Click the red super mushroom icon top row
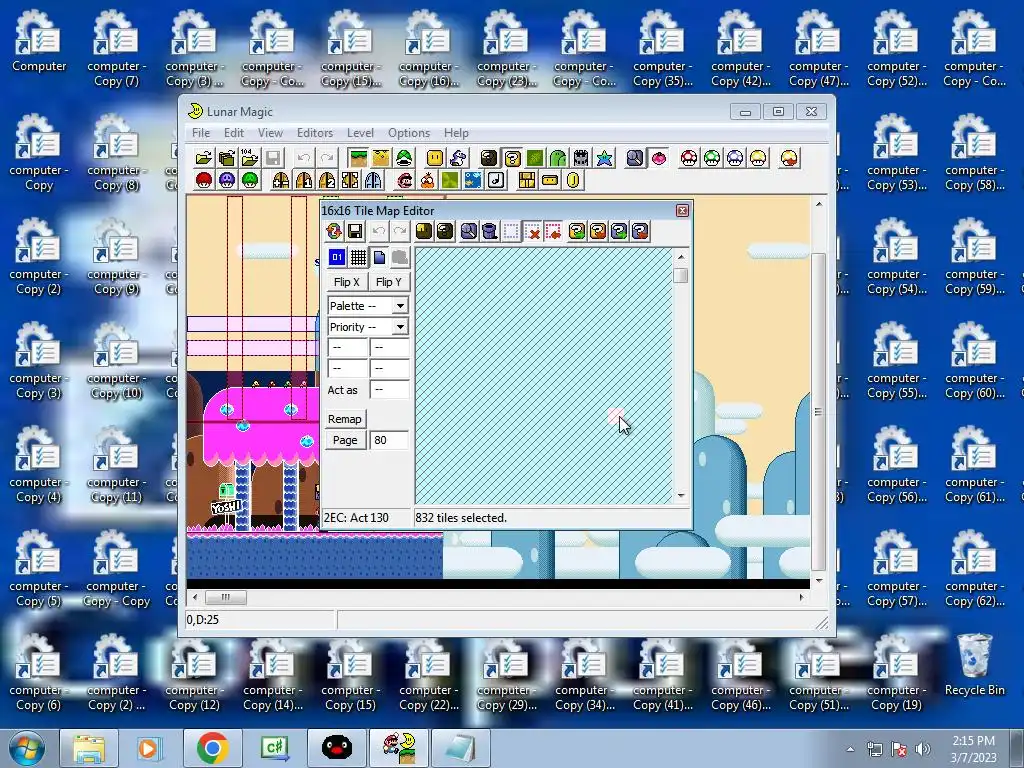This screenshot has height=768, width=1024. [x=688, y=158]
